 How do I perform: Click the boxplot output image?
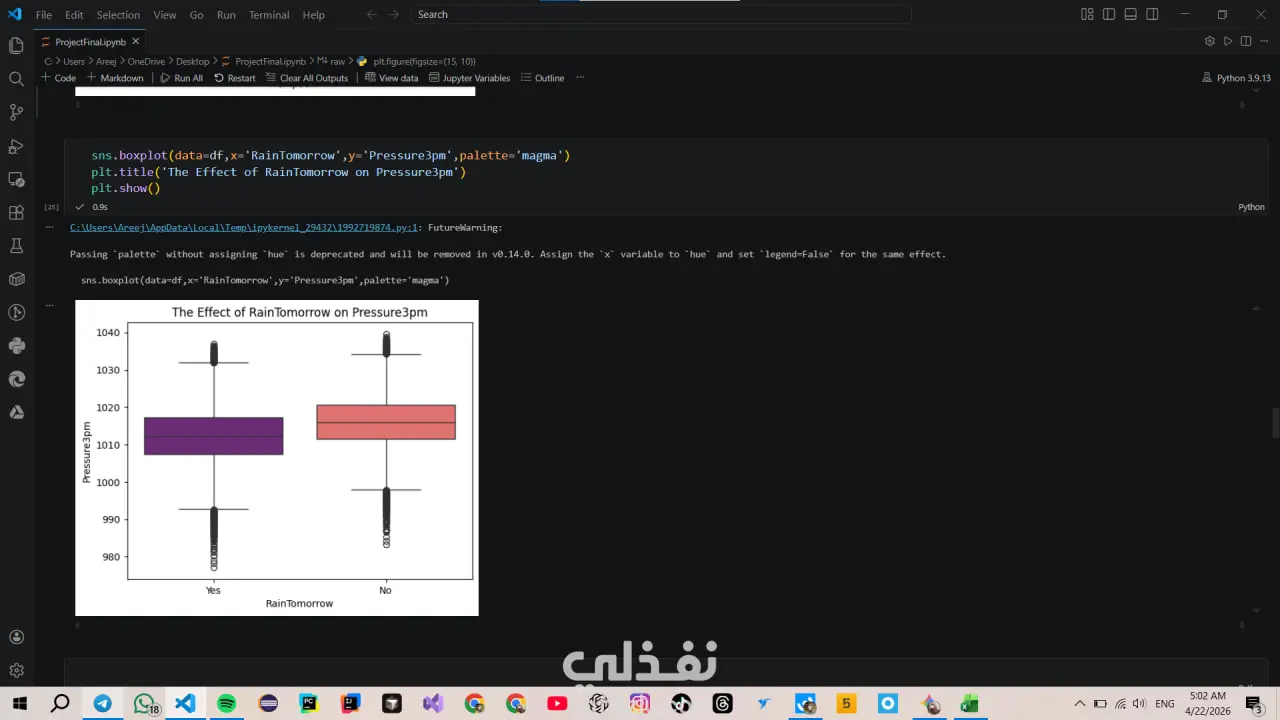tap(277, 458)
